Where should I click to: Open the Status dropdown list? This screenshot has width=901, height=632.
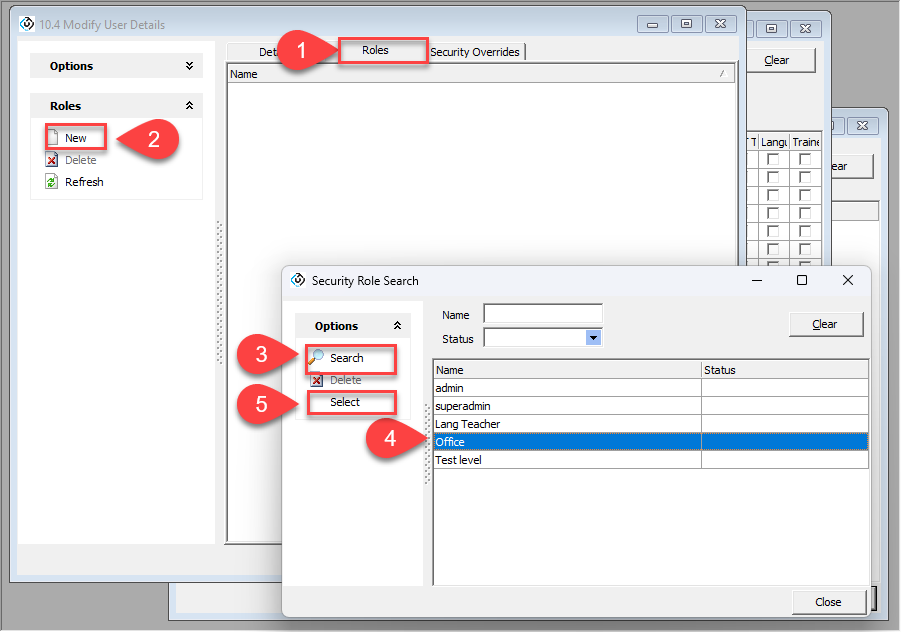click(594, 338)
